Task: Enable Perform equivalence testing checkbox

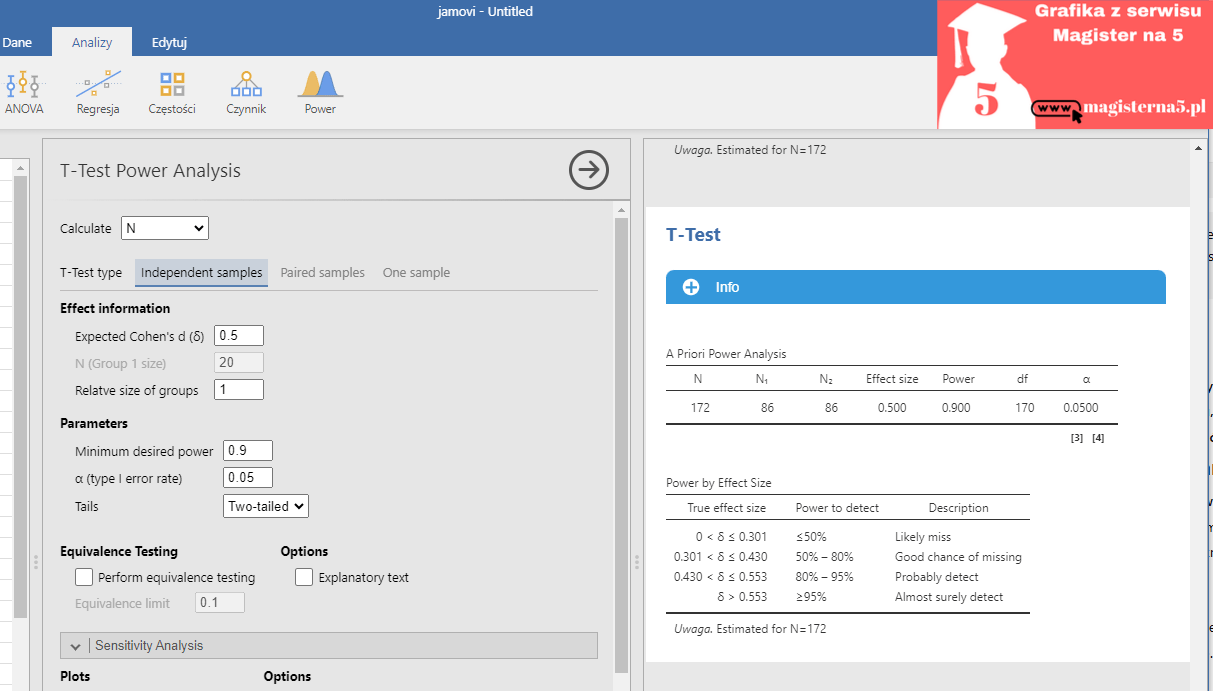Action: [84, 577]
